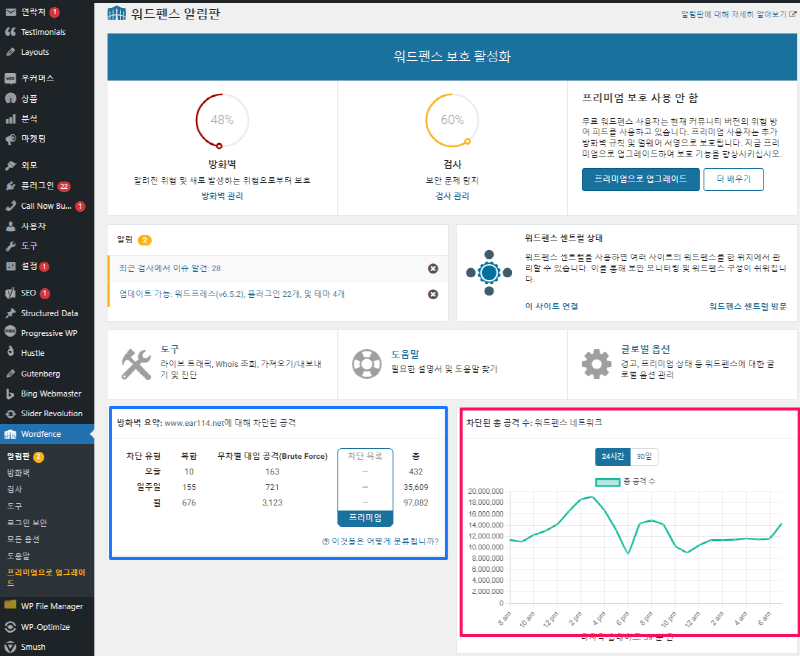Viewport: 800px width, 656px height.
Task: Click the 도구 crossed-tools icon in main panel
Action: (x=136, y=364)
